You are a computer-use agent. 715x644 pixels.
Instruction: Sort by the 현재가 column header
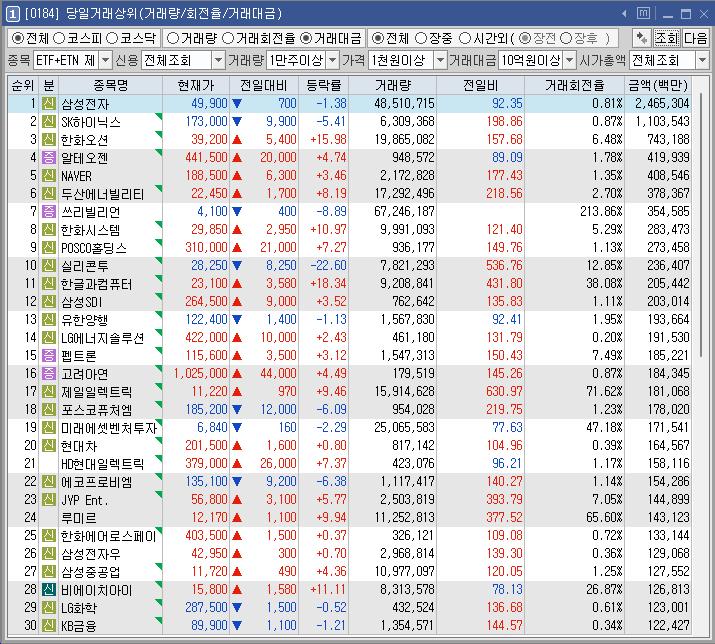pyautogui.click(x=196, y=85)
